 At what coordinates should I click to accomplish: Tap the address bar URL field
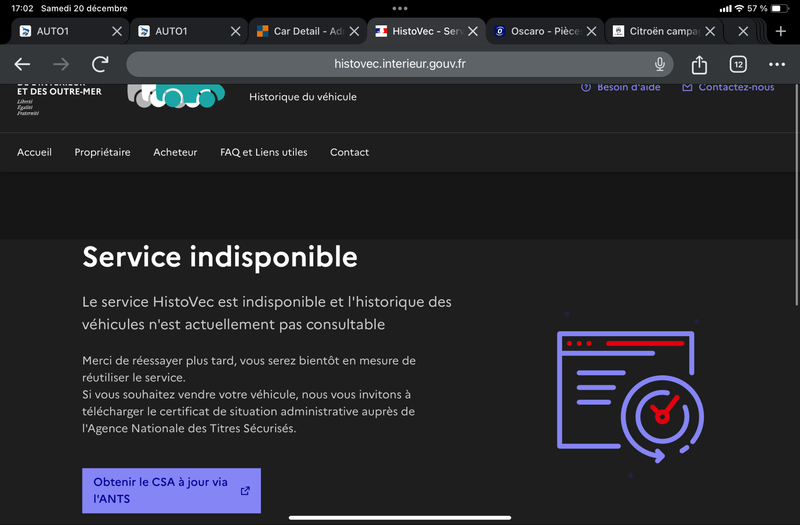point(400,65)
